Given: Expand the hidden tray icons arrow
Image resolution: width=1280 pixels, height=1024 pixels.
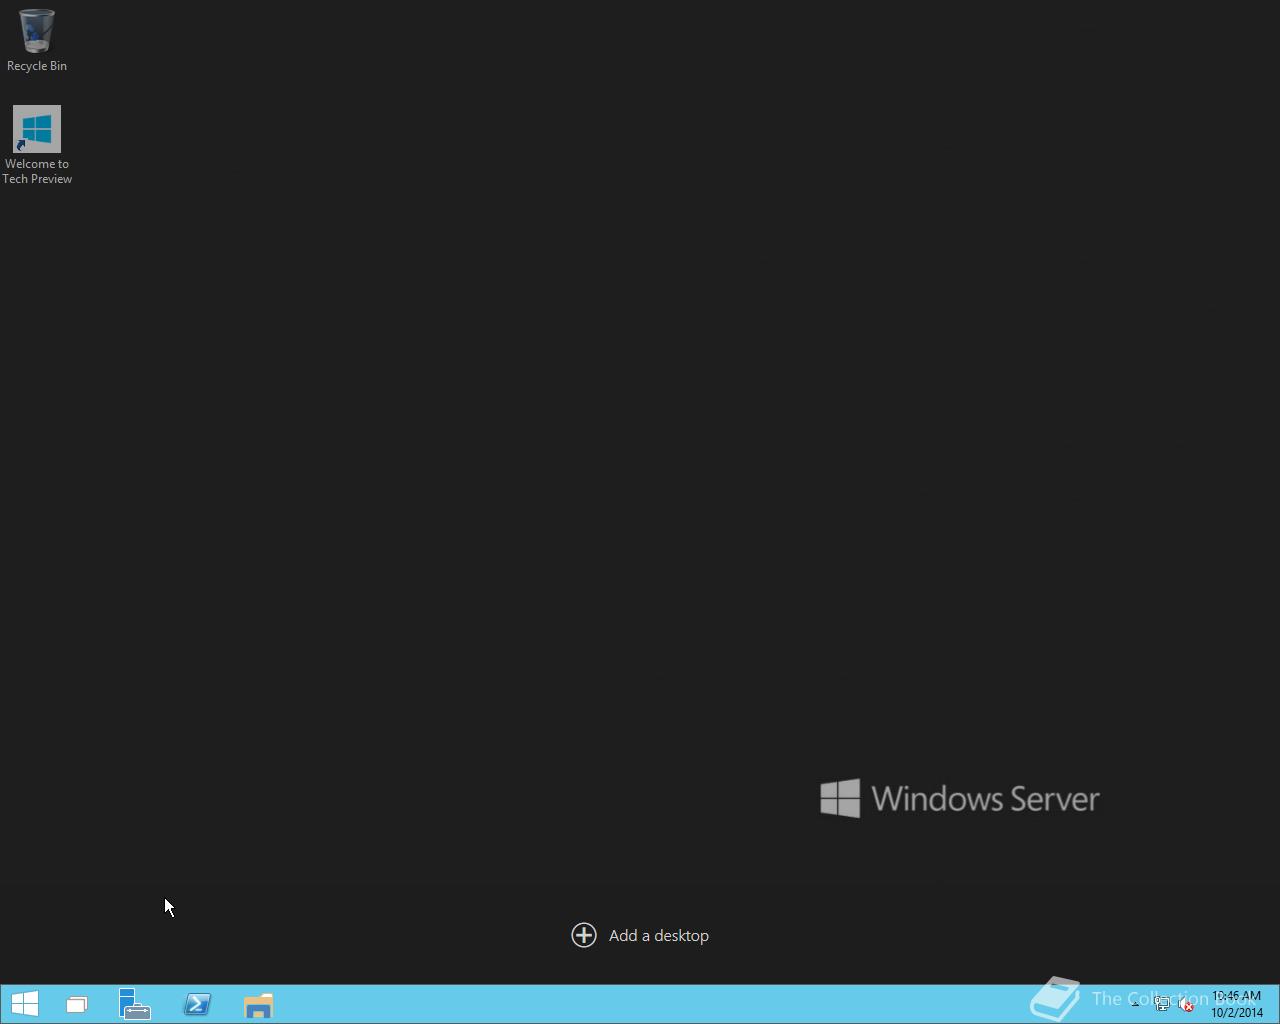Looking at the screenshot, I should pyautogui.click(x=1135, y=1004).
